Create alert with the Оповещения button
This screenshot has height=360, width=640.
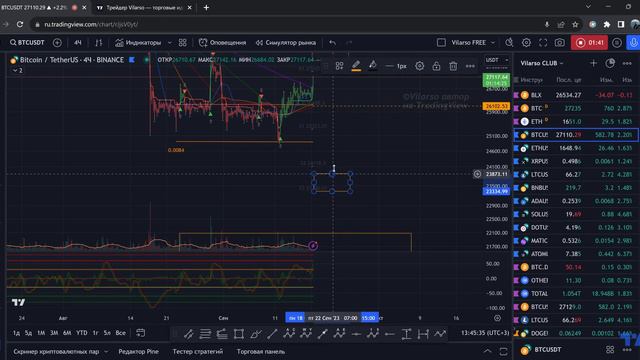pyautogui.click(x=222, y=42)
